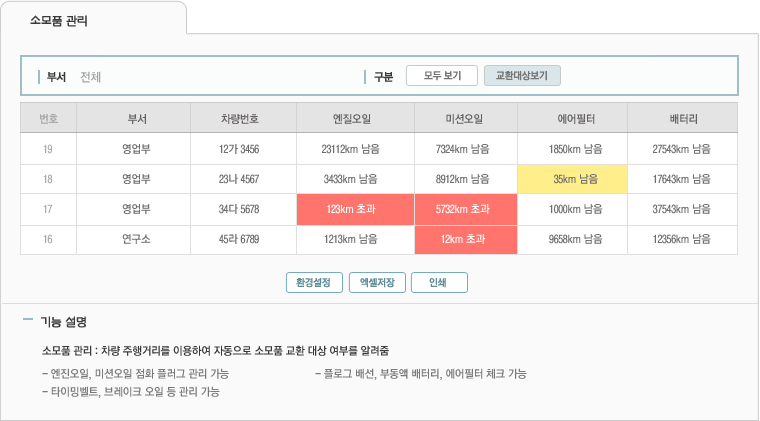Click the 구분 label
Screen dimensions: 760x421
tap(383, 77)
